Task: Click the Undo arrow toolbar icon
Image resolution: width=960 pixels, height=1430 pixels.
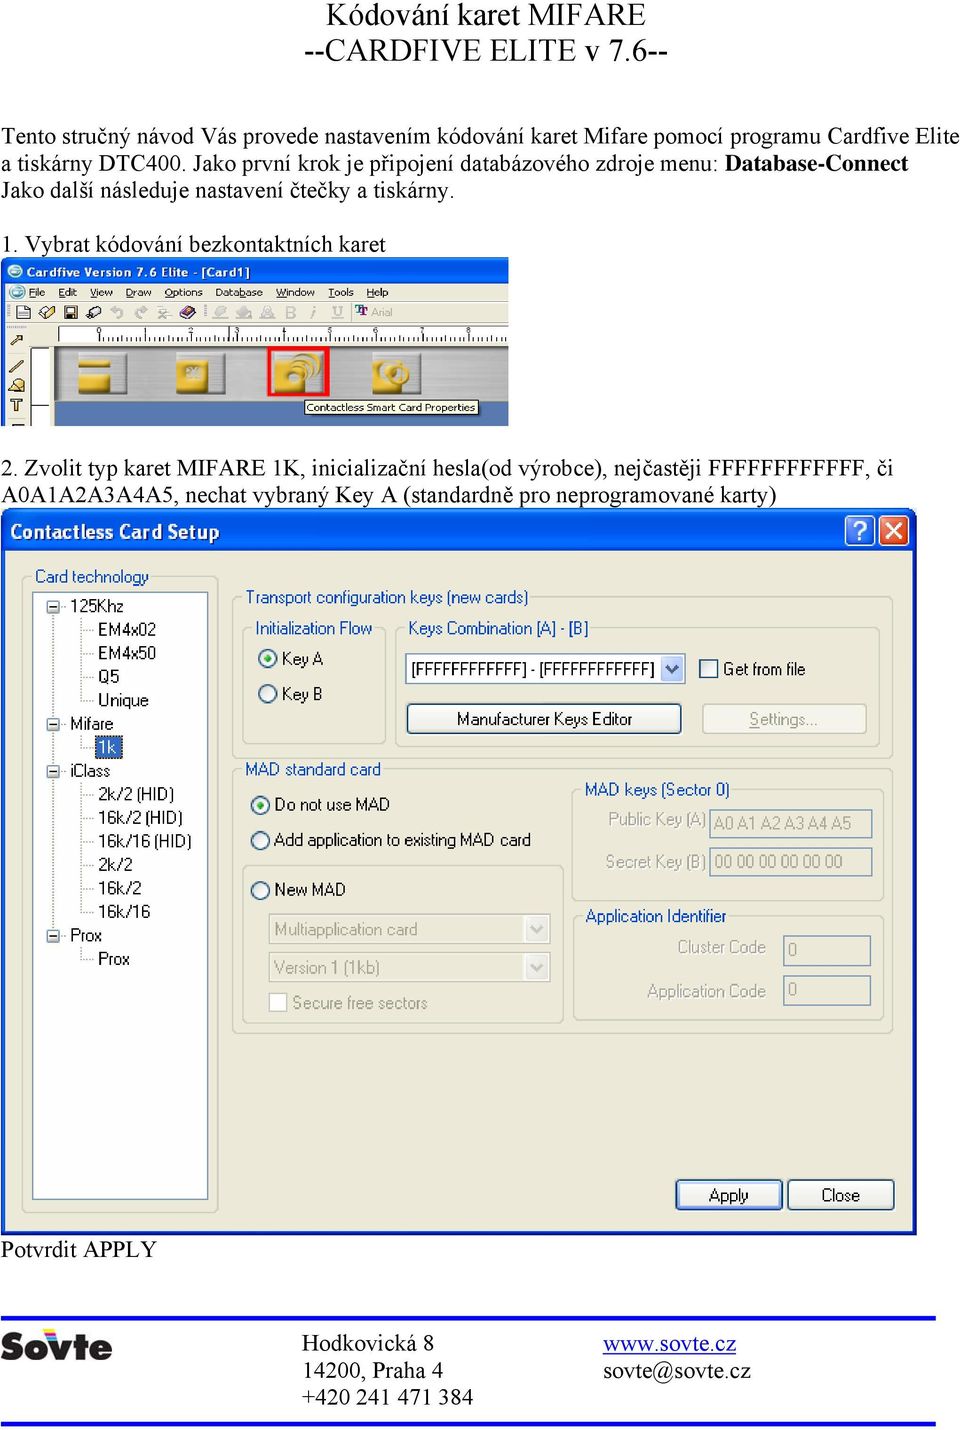Action: tap(117, 312)
